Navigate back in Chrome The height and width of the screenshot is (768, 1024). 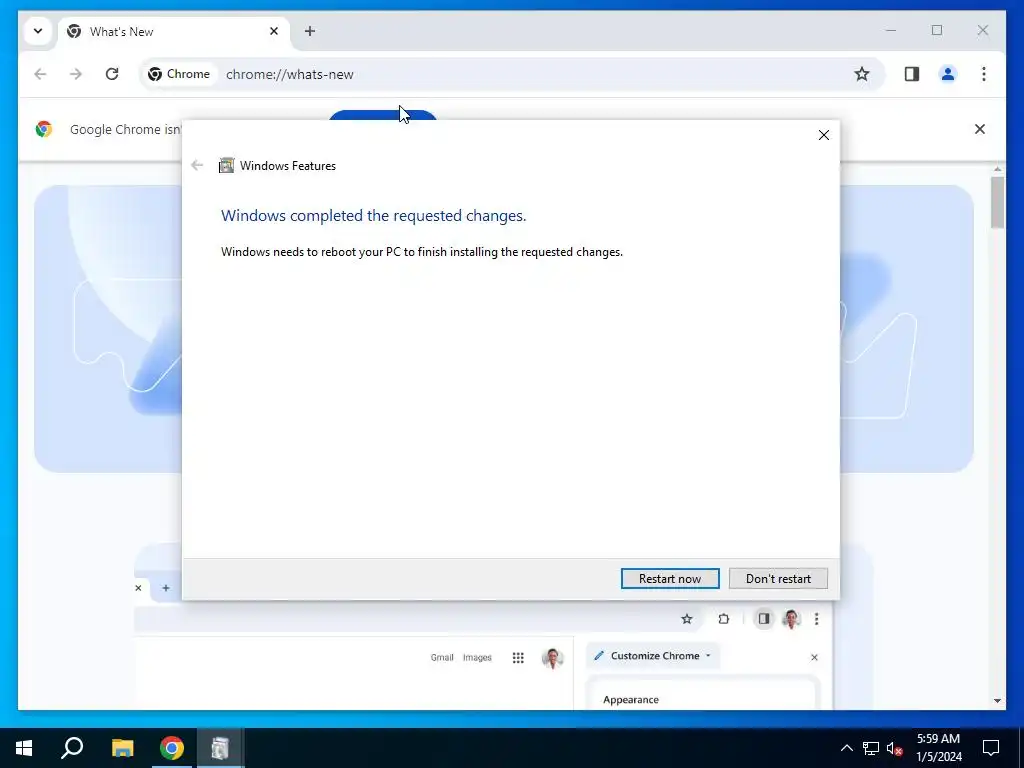tap(40, 74)
